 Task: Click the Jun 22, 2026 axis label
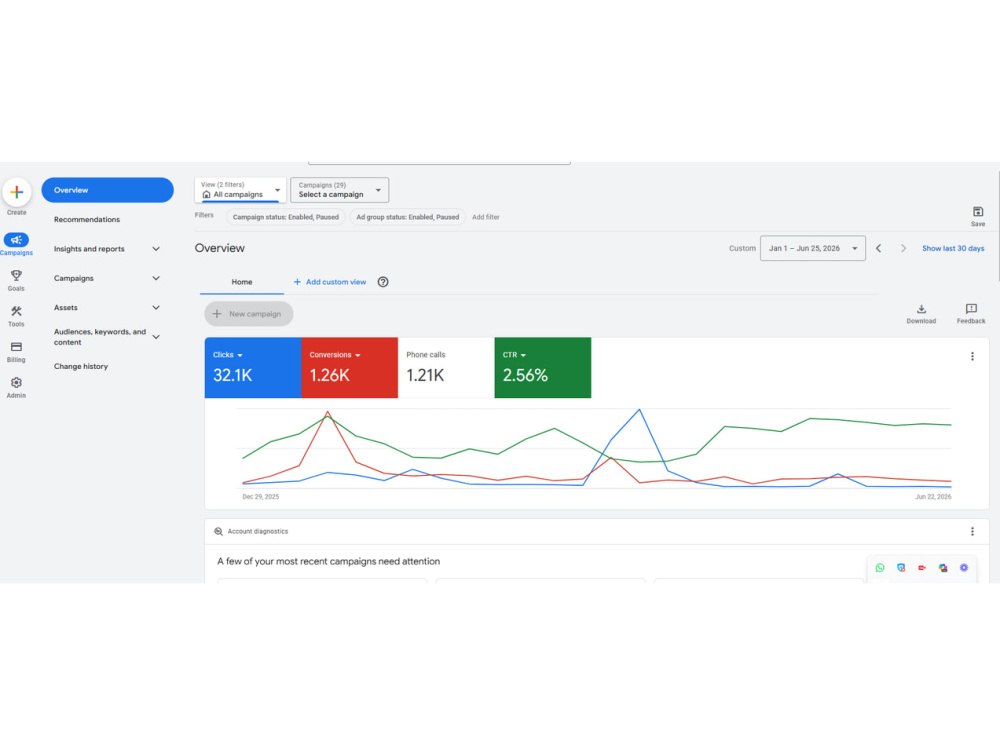tap(933, 496)
